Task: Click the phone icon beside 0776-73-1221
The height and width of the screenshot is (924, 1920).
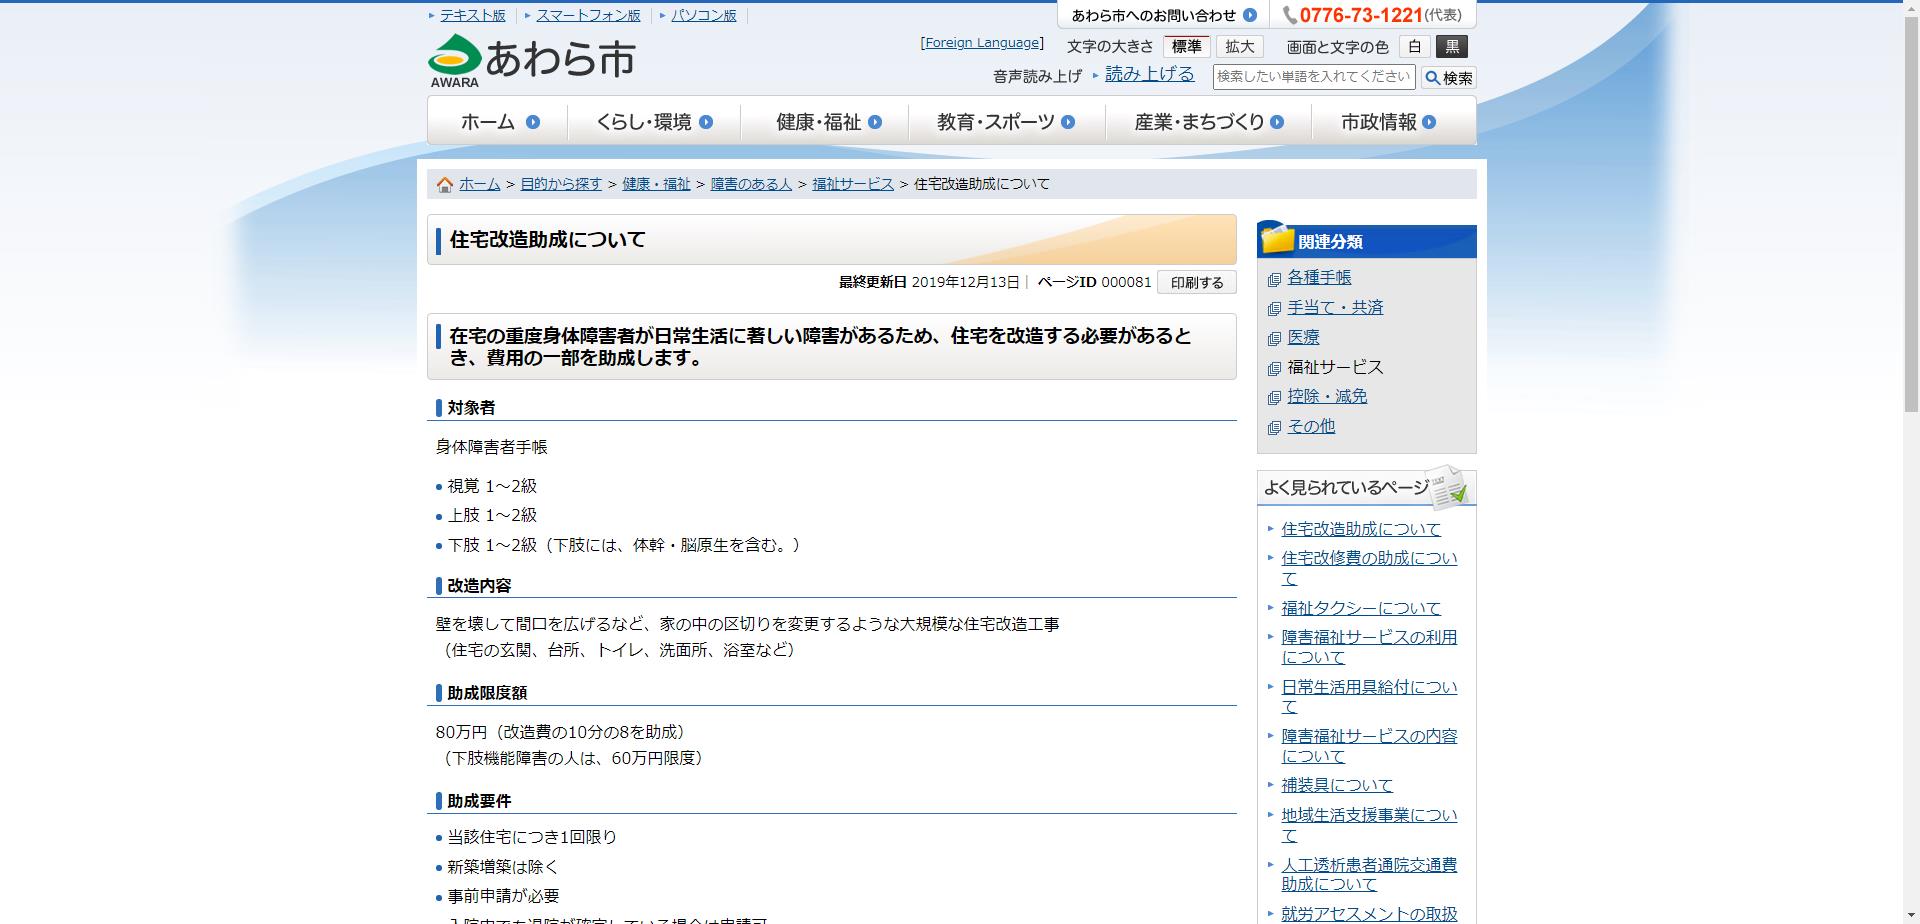Action: pos(1290,16)
